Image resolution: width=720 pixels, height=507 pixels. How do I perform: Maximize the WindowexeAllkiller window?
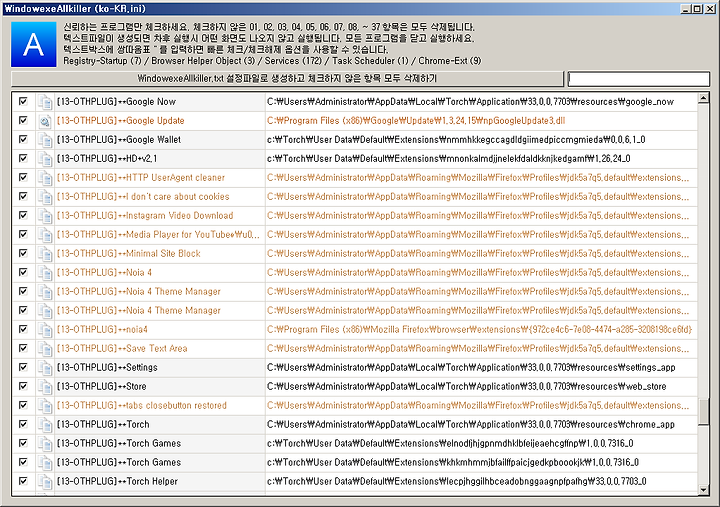pyautogui.click(x=697, y=9)
